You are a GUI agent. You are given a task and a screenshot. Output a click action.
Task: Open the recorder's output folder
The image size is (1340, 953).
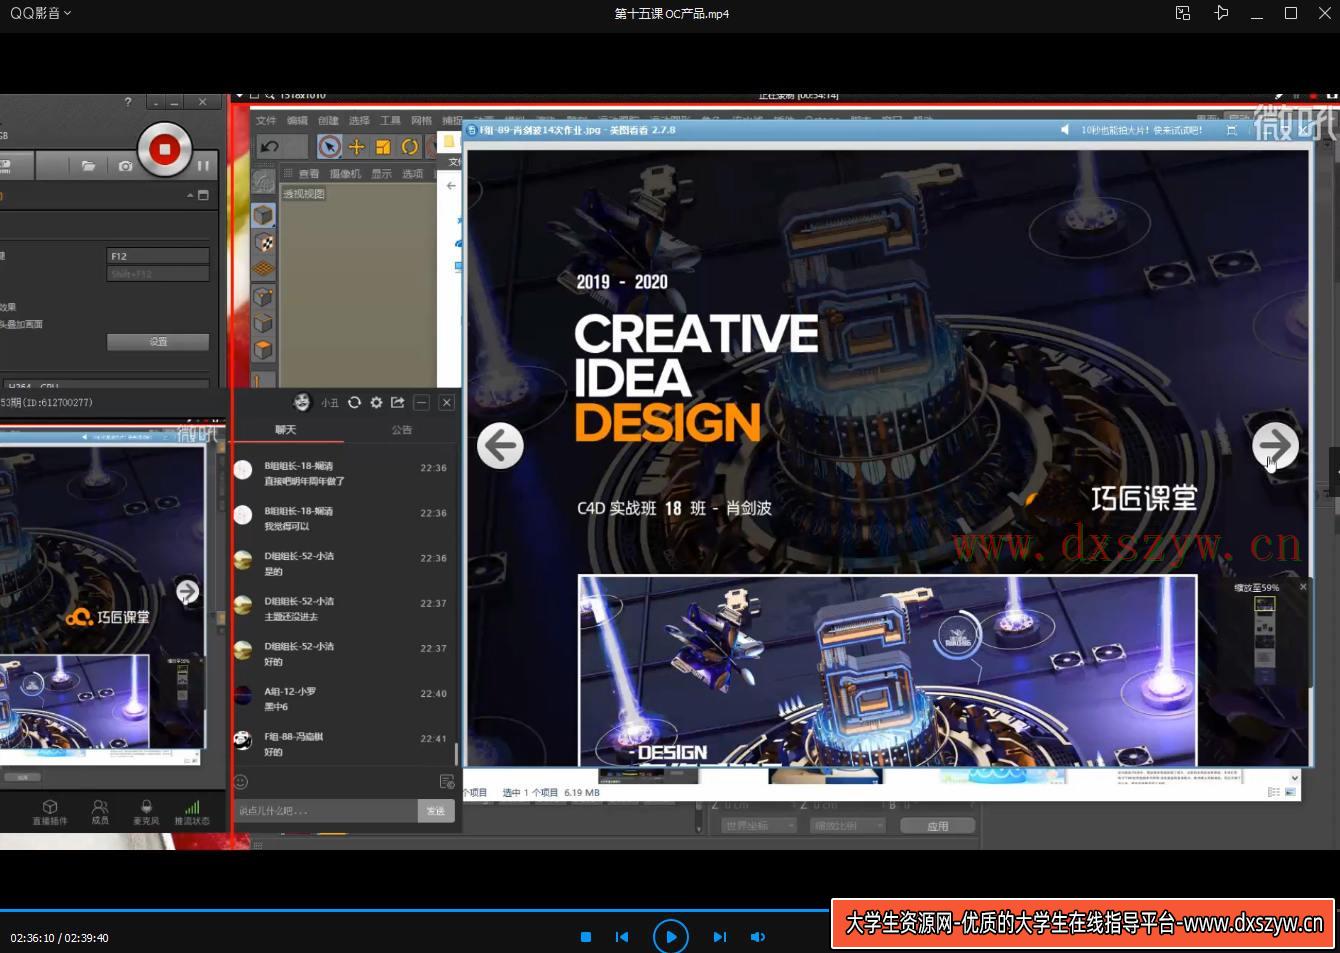tap(88, 166)
